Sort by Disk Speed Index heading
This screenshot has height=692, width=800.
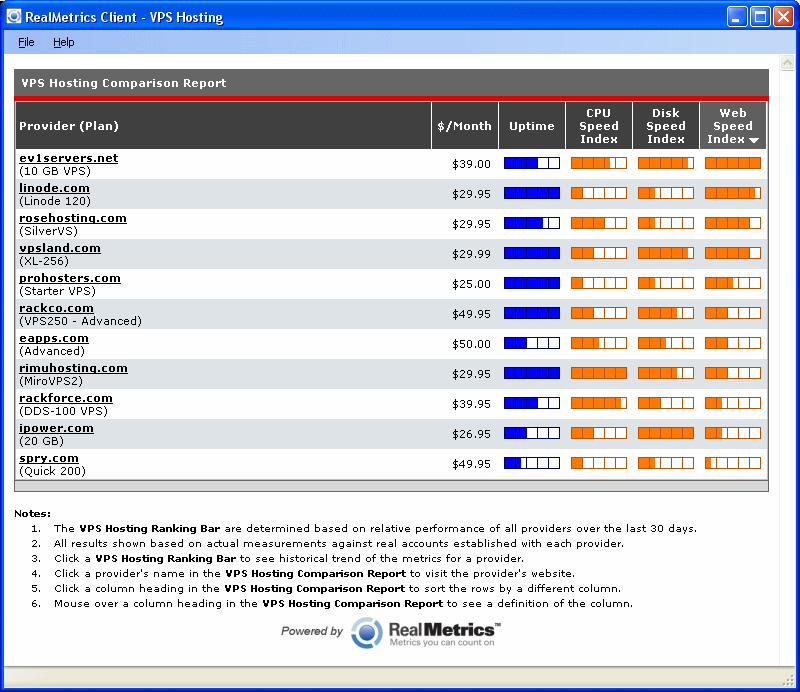pos(665,126)
